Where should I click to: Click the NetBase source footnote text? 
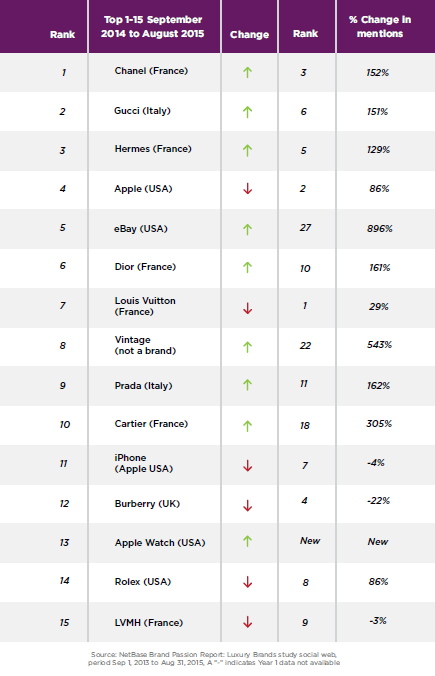(x=214, y=658)
